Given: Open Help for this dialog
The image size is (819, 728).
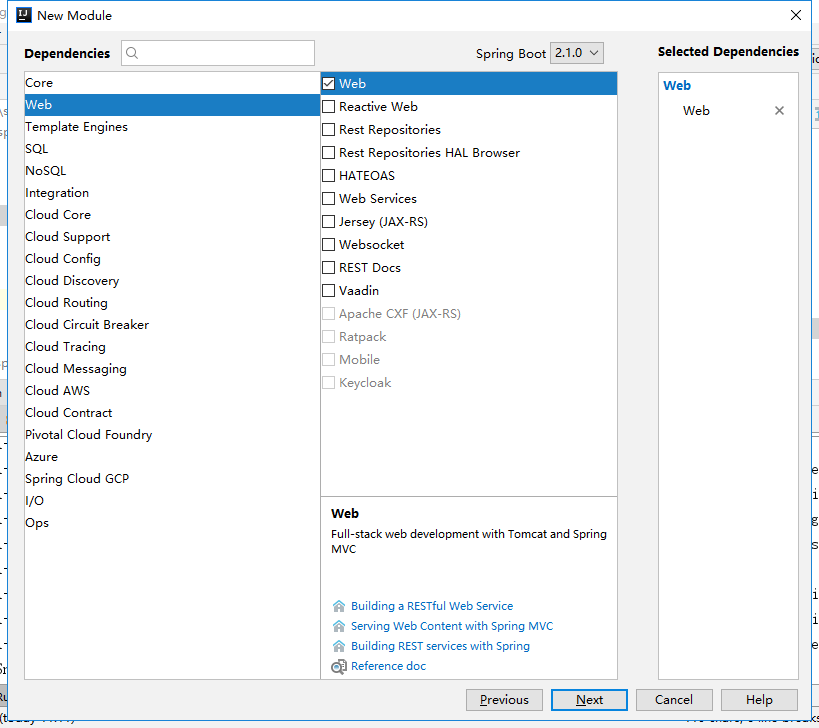Looking at the screenshot, I should click(x=759, y=700).
